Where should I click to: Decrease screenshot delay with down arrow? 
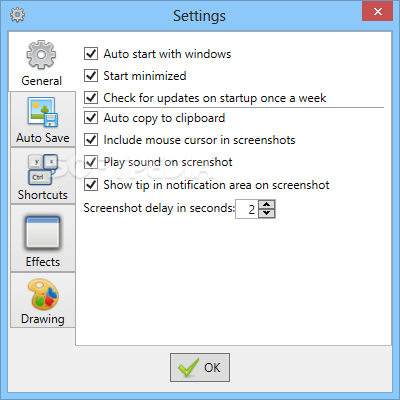[x=267, y=213]
